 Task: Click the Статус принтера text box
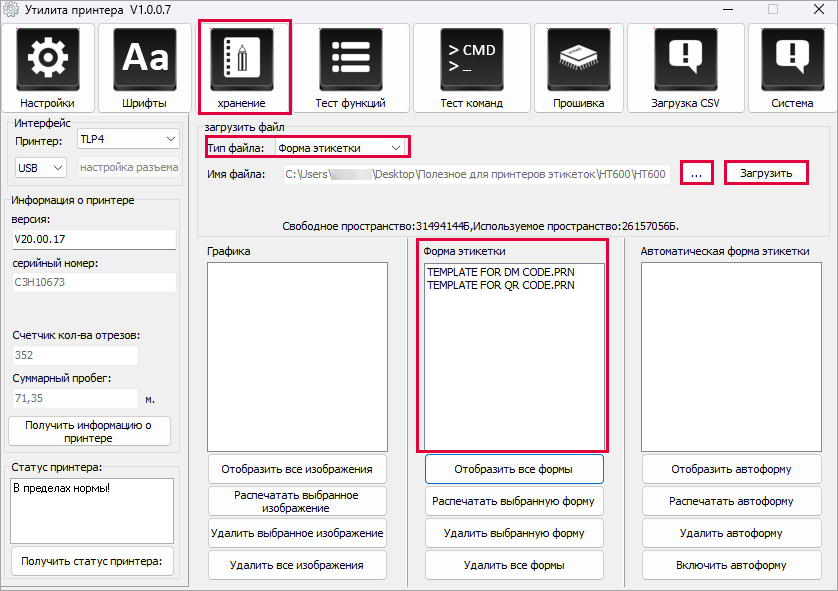(92, 511)
